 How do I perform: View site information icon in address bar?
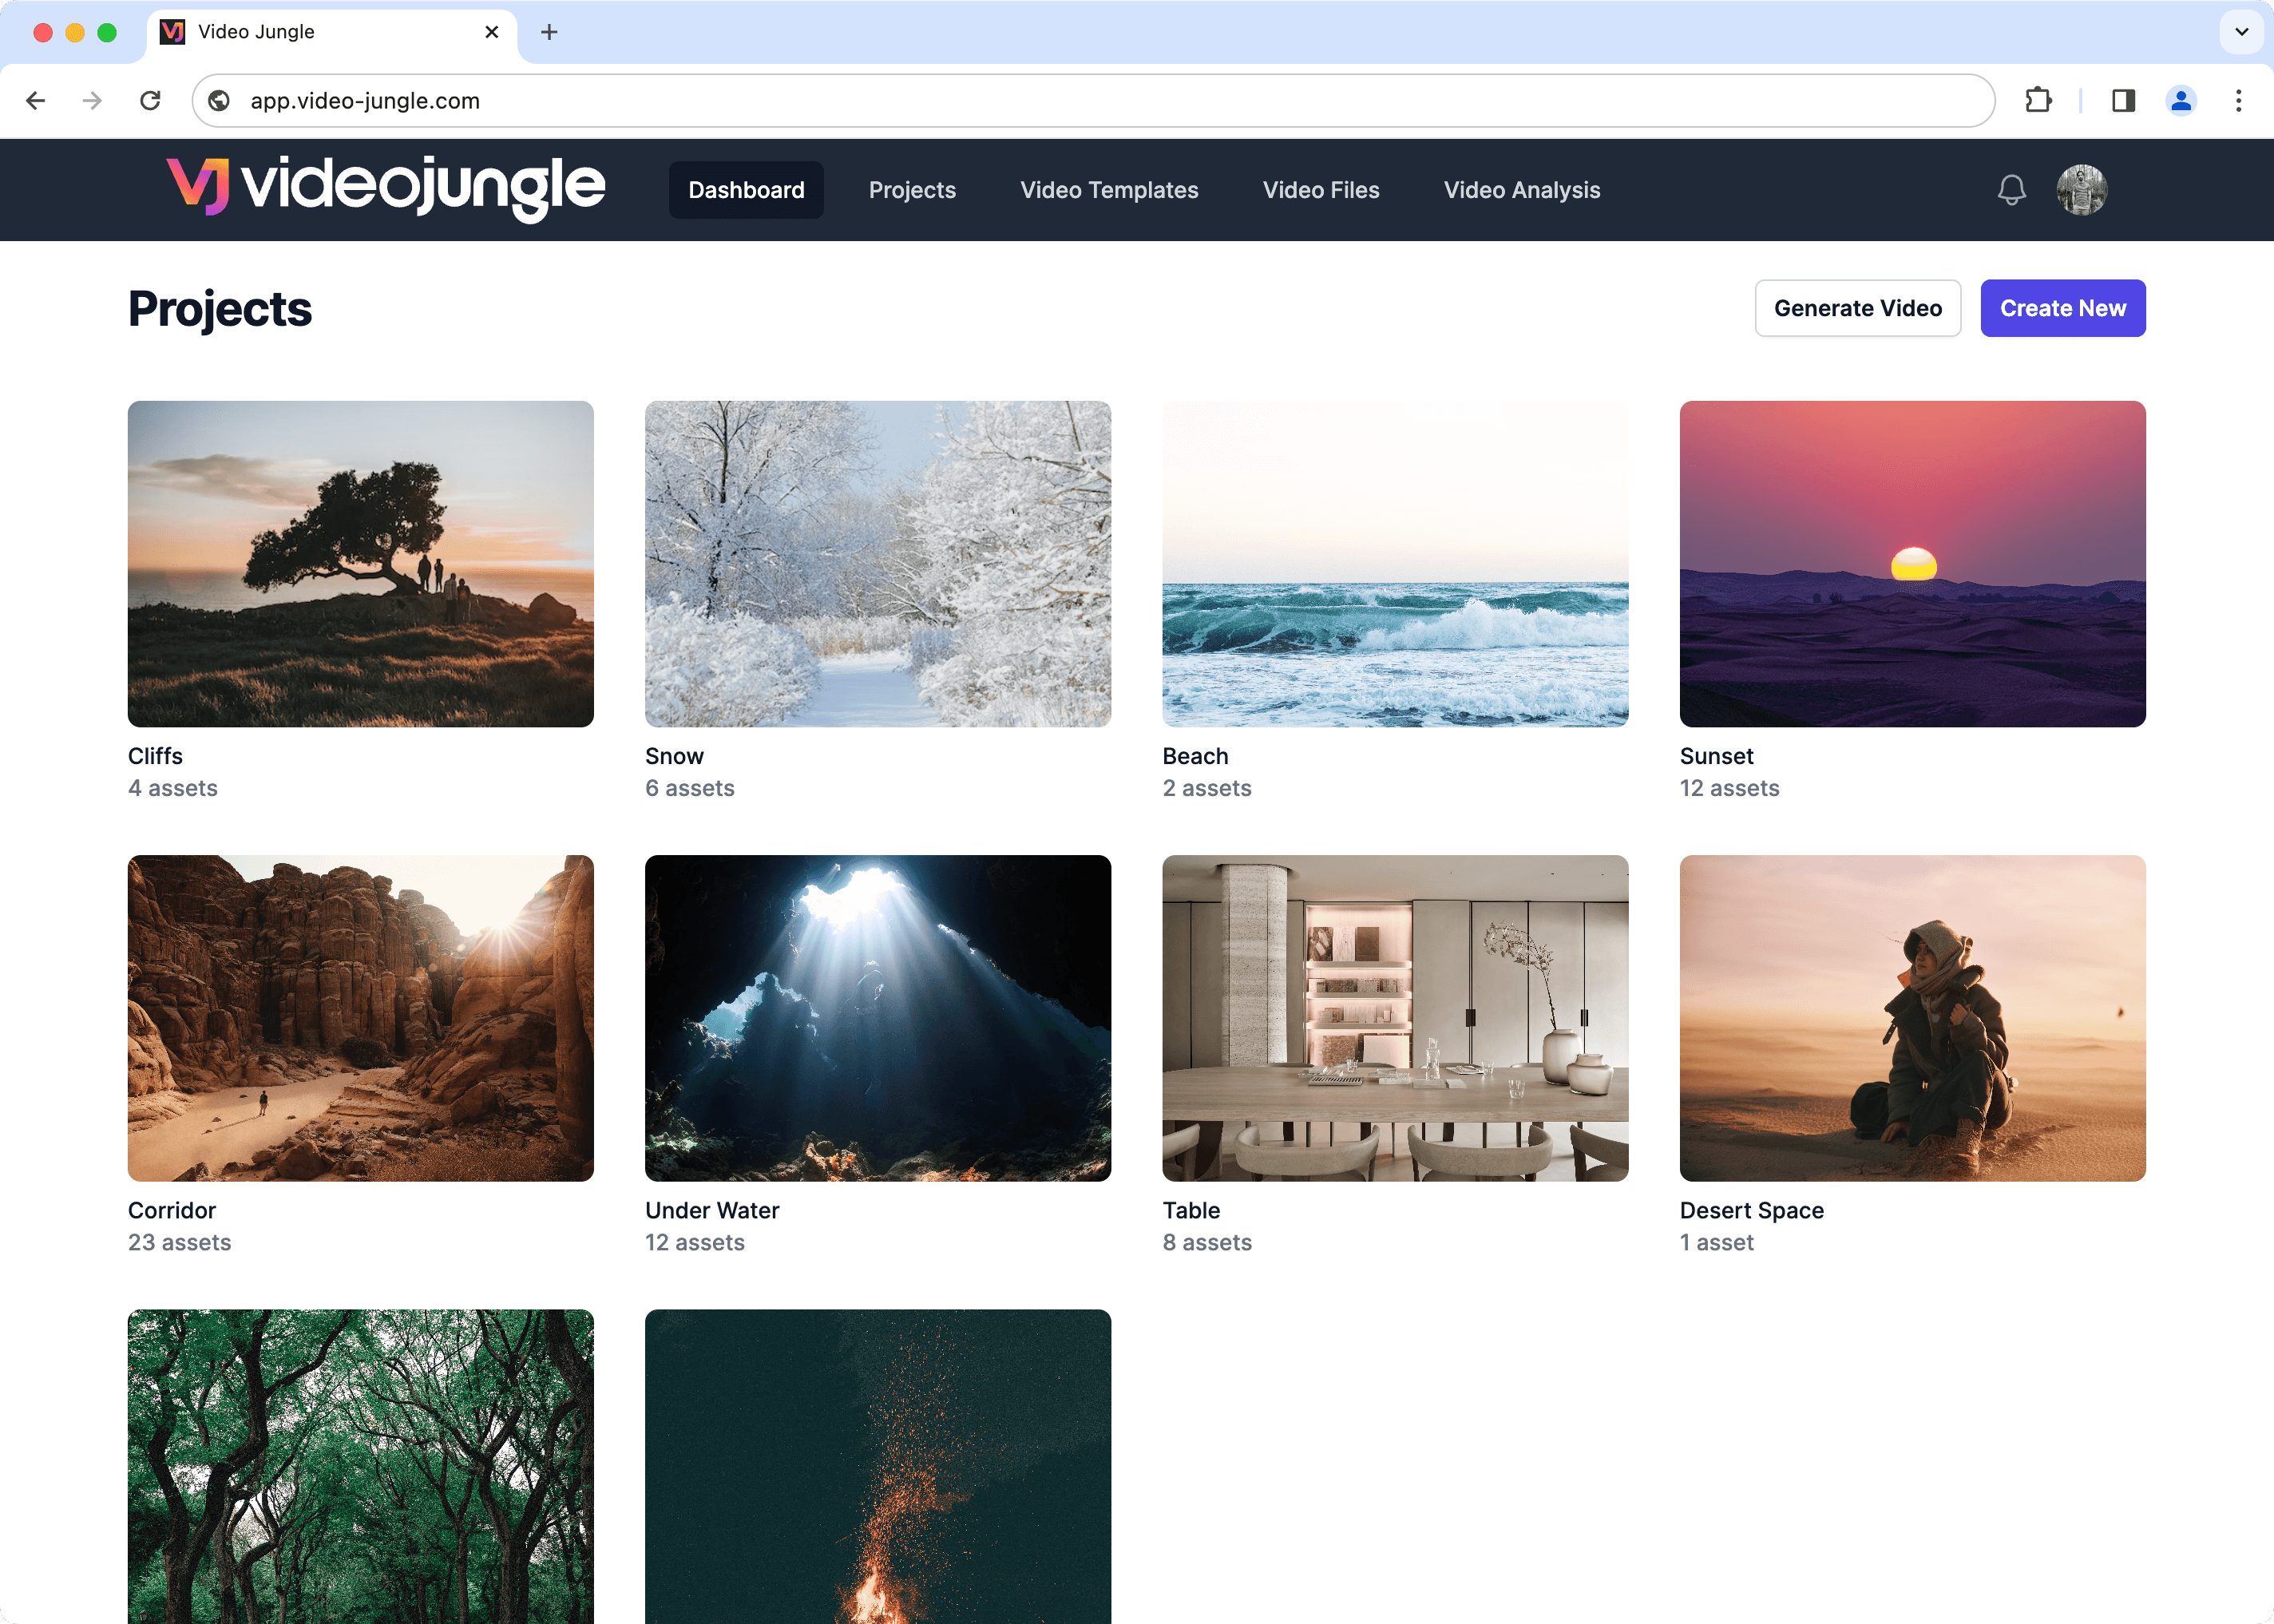coord(219,100)
